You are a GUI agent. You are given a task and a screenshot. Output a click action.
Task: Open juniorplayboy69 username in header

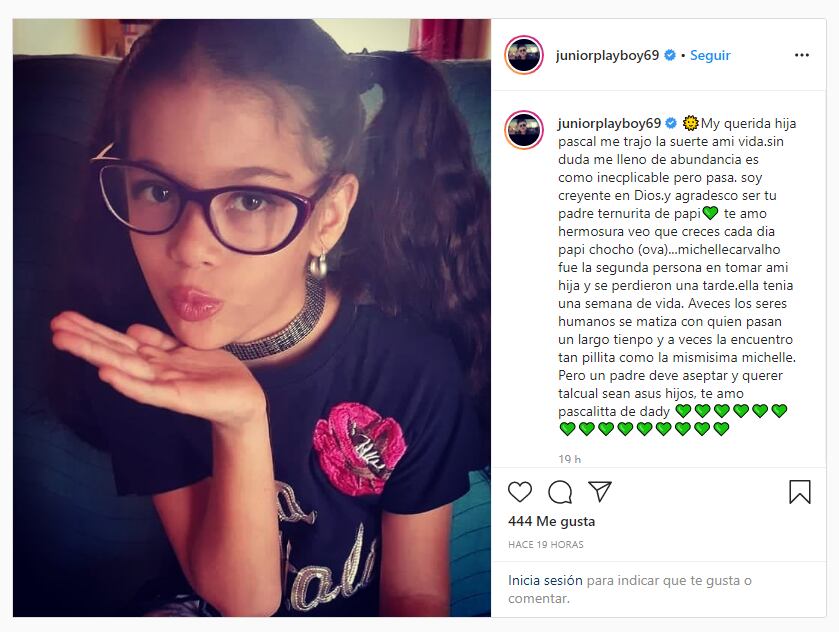pyautogui.click(x=607, y=55)
